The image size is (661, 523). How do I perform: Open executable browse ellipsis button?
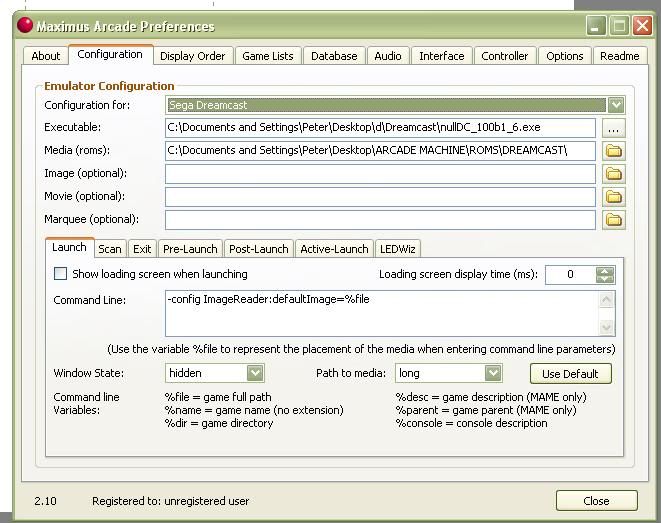pos(613,128)
